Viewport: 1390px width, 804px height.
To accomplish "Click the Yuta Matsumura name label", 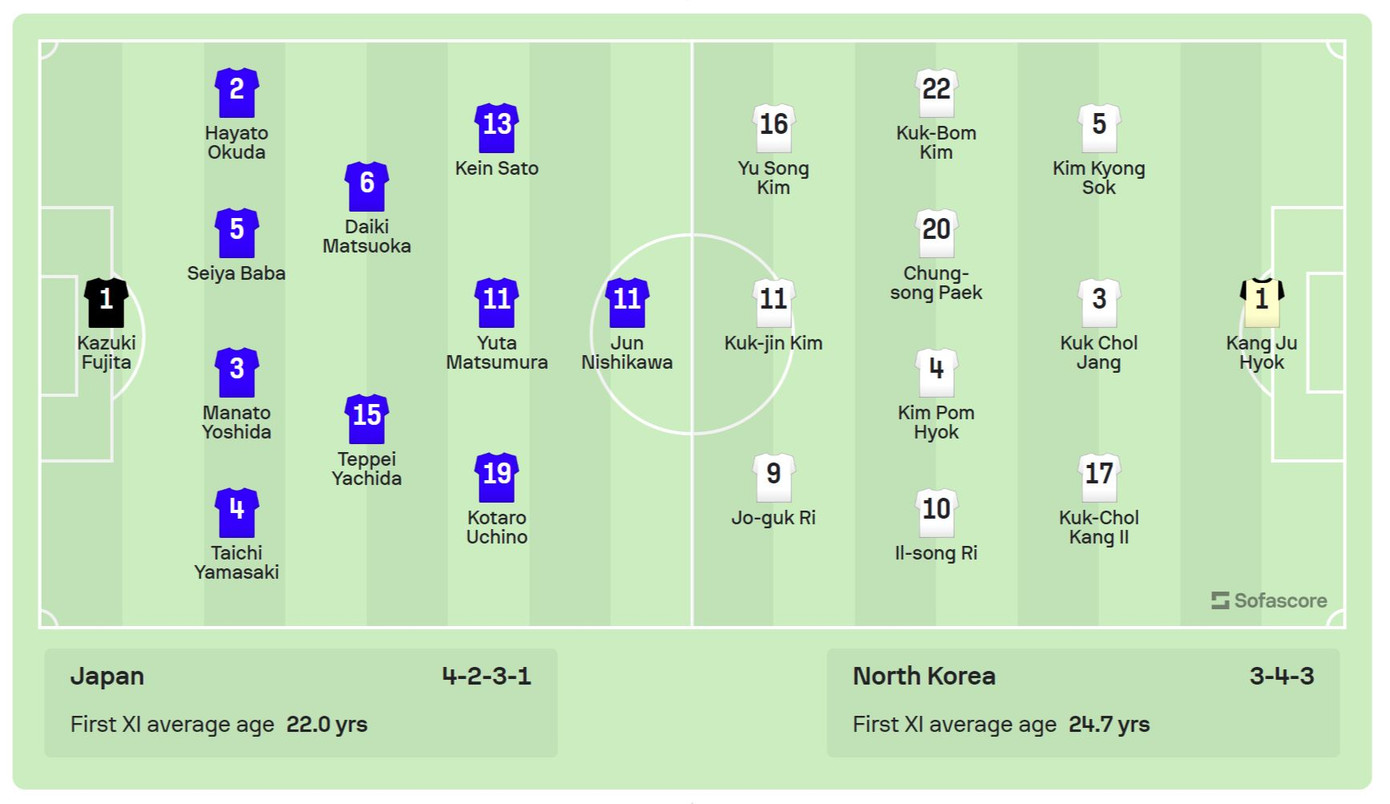I will pos(497,352).
